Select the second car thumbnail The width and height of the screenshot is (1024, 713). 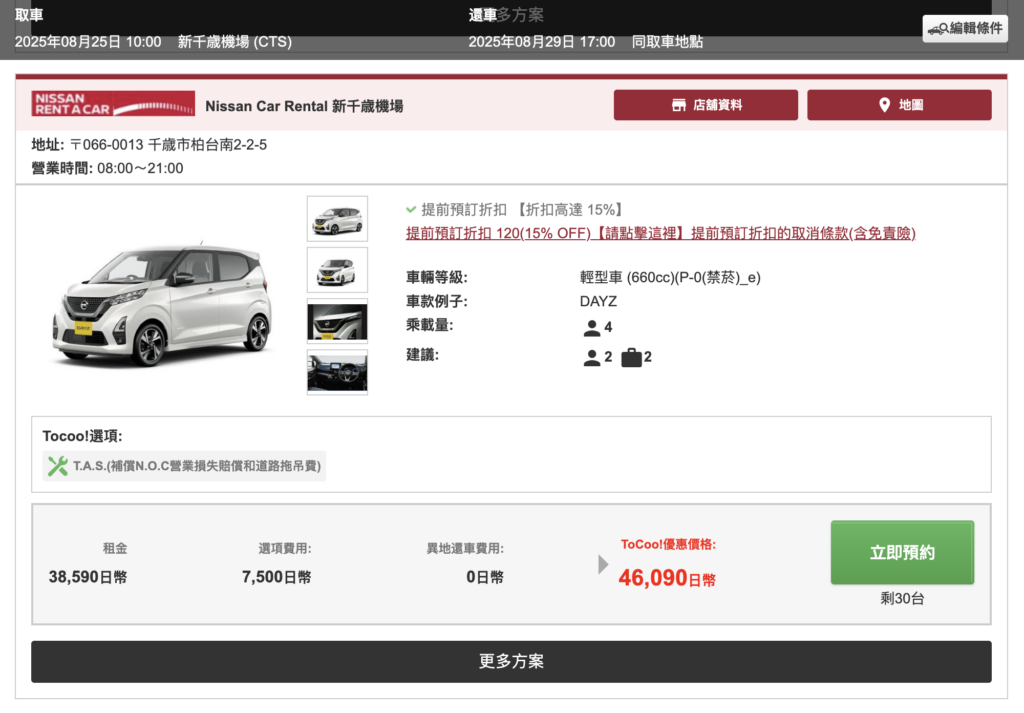[x=337, y=270]
